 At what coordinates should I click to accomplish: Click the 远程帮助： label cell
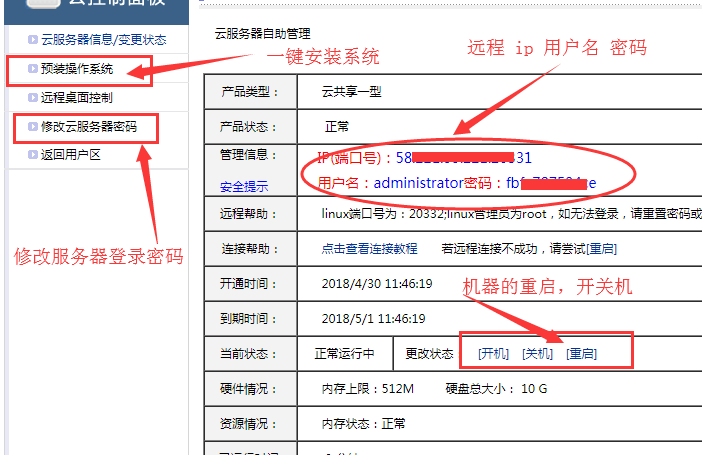point(250,214)
